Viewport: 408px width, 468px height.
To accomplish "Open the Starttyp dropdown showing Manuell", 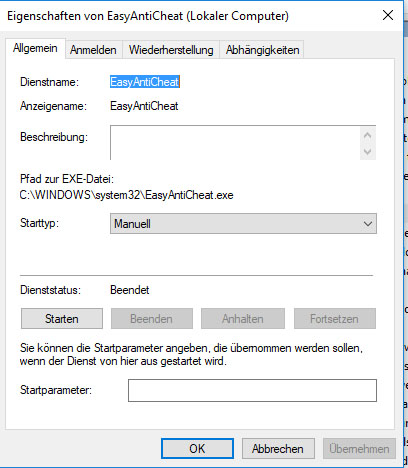I will click(243, 224).
